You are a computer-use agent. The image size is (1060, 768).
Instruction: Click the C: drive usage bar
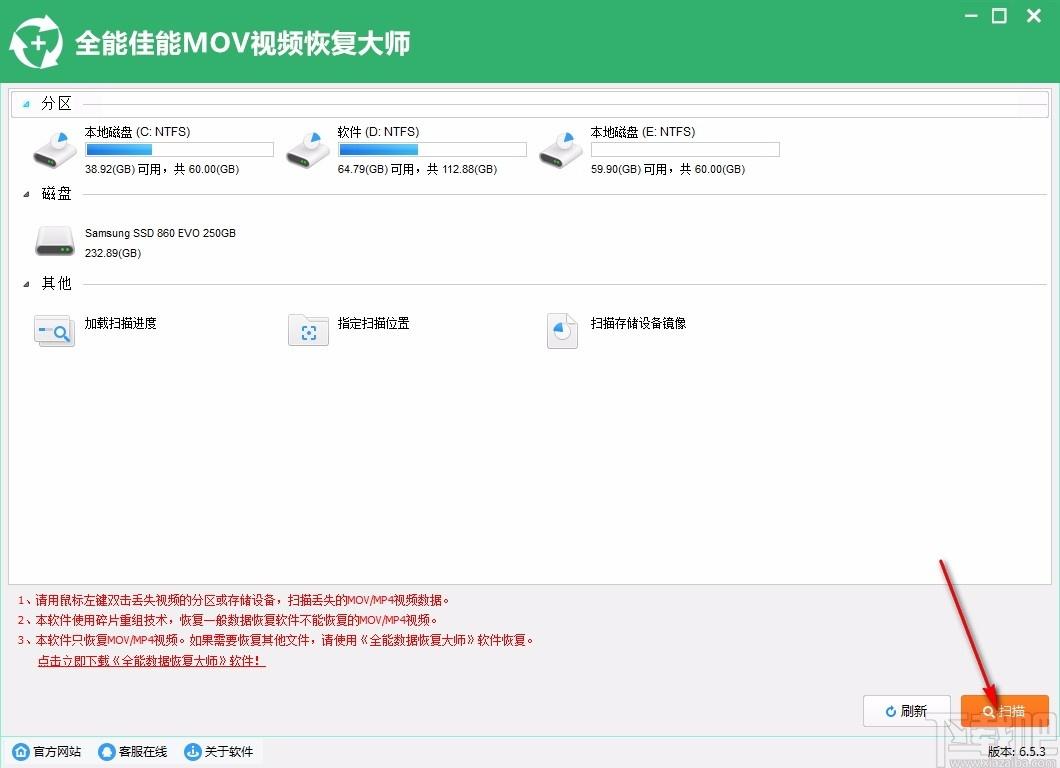(179, 149)
